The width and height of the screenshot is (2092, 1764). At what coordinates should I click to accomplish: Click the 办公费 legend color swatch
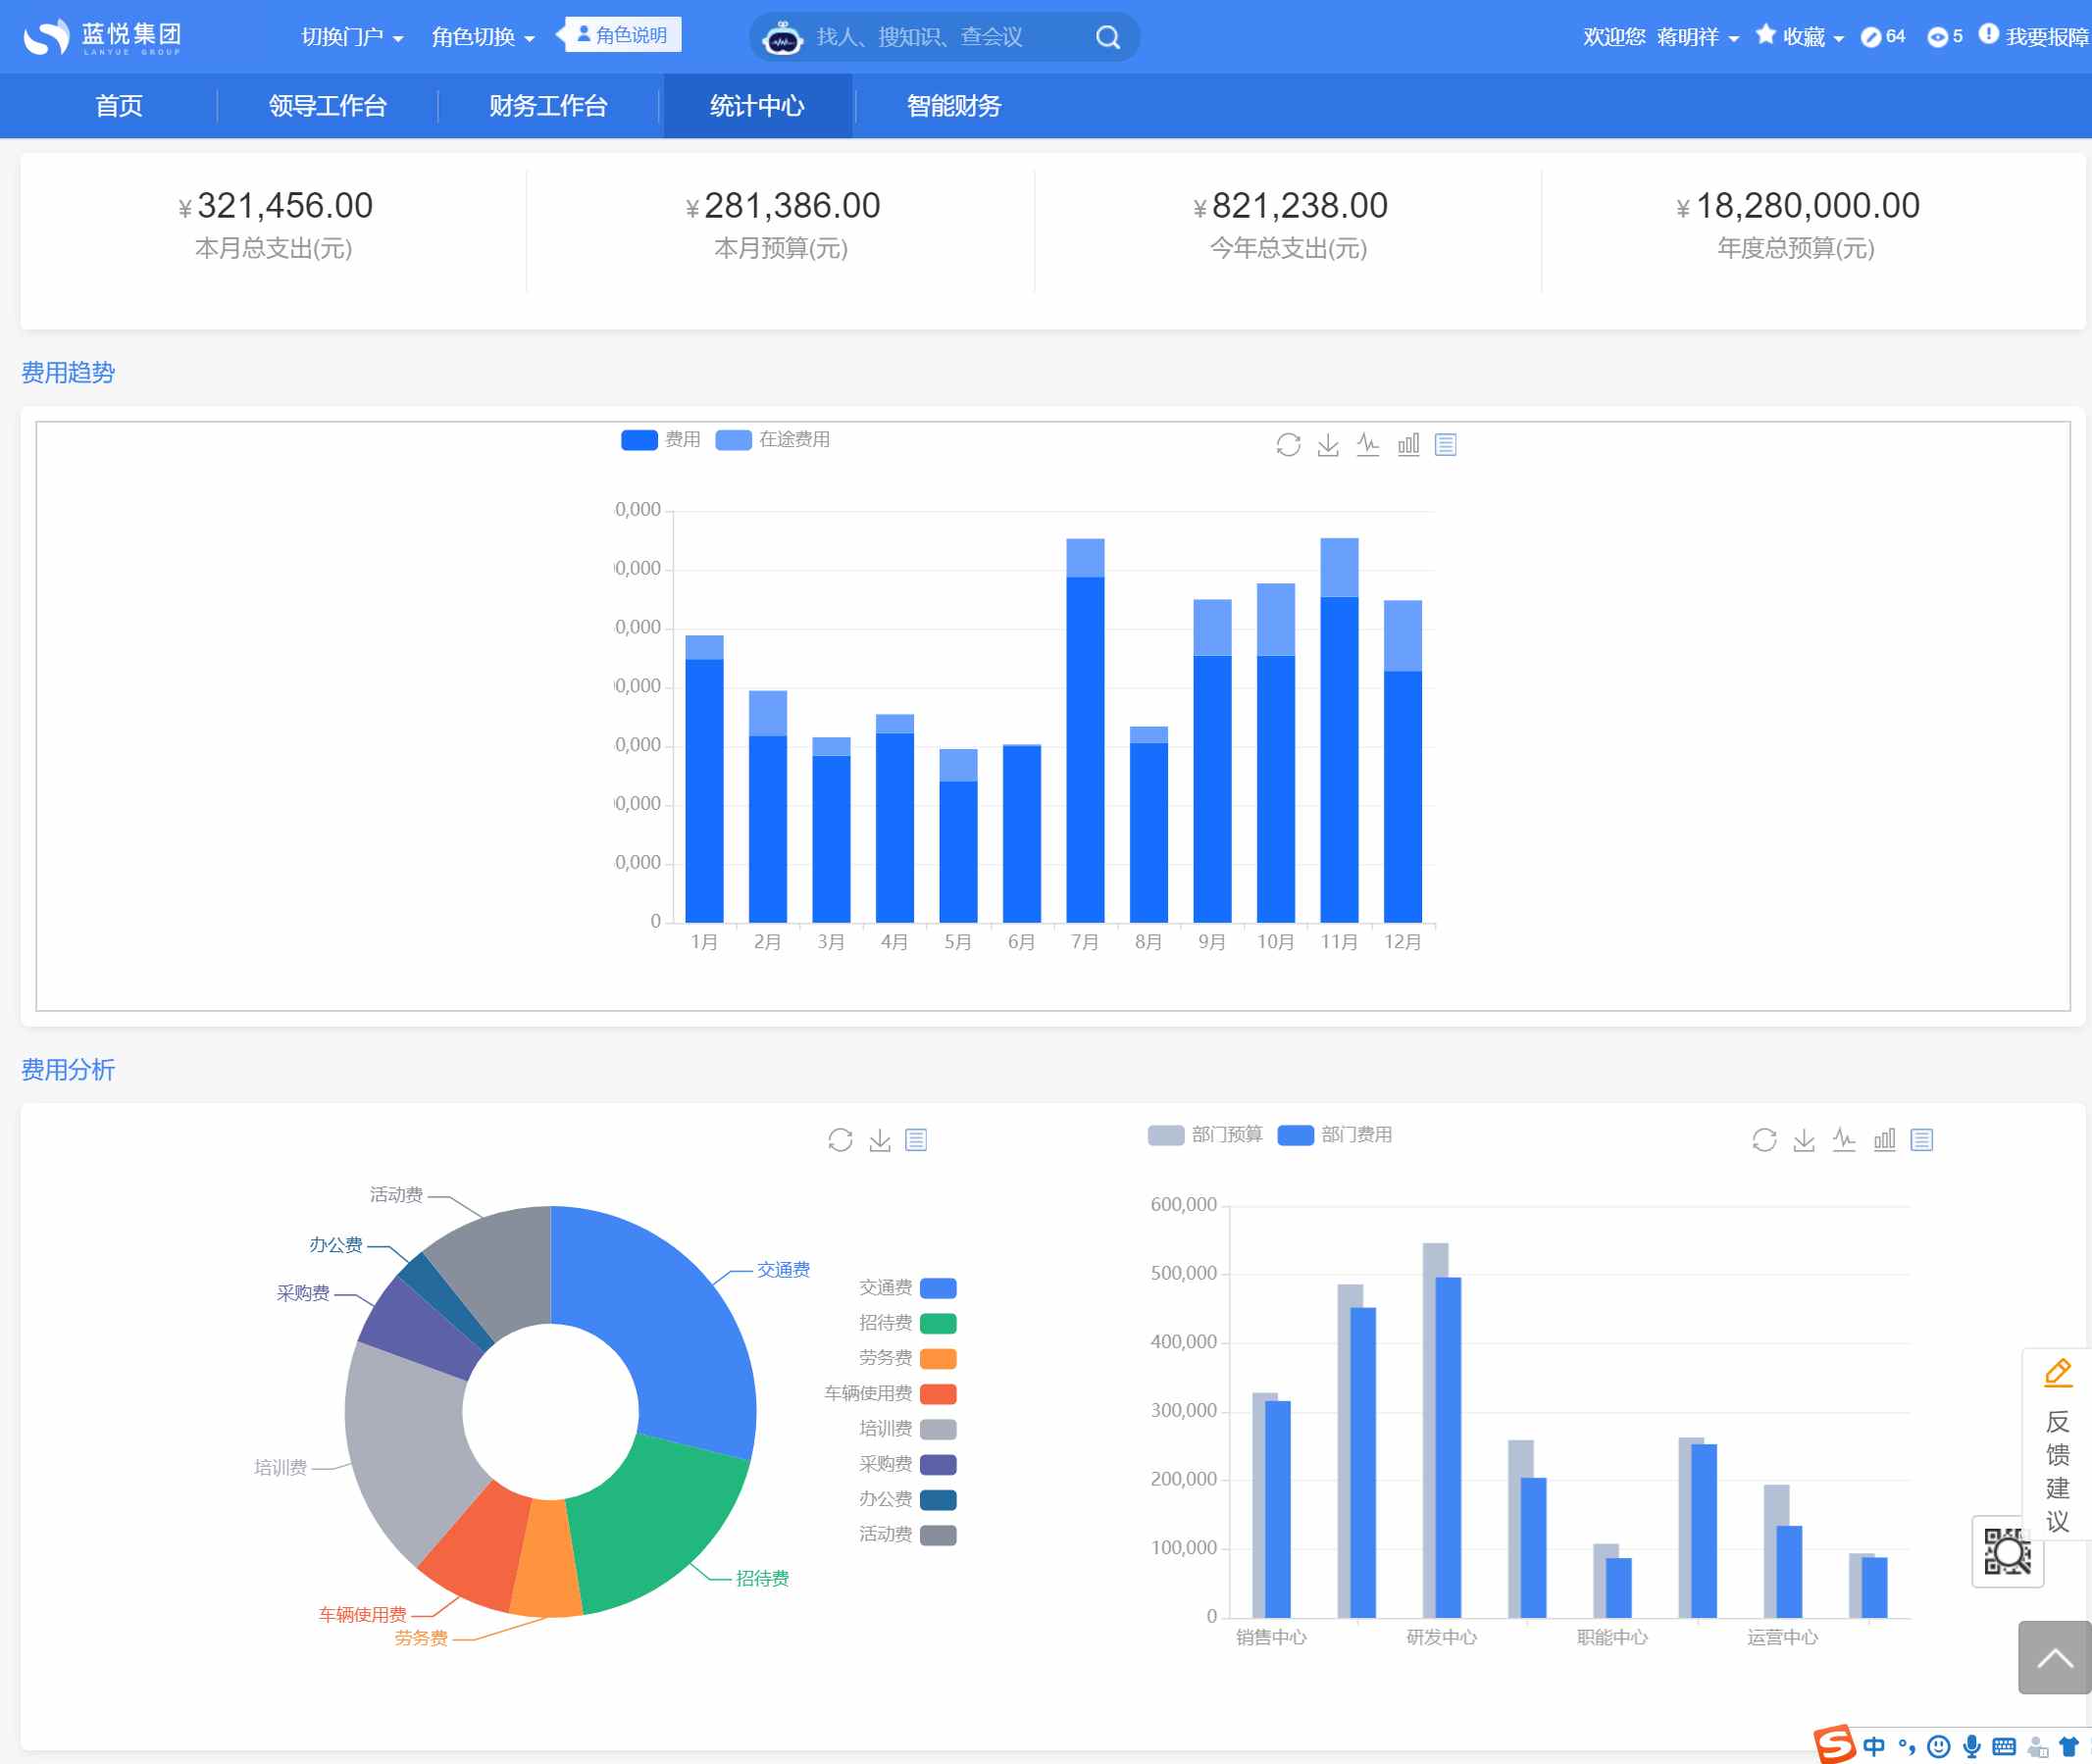pyautogui.click(x=938, y=1500)
